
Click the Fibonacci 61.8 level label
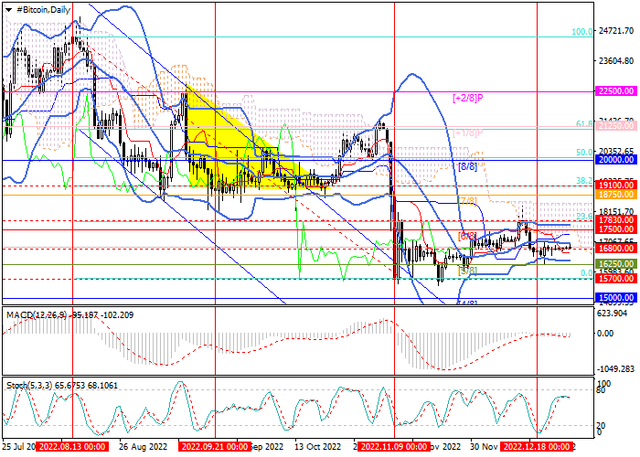pos(584,123)
